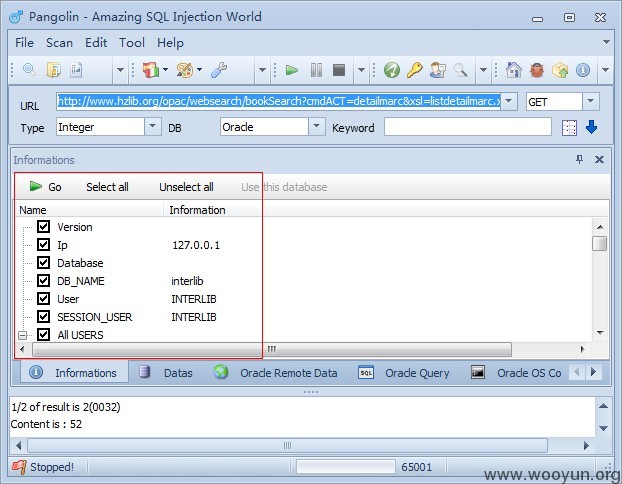This screenshot has width=622, height=484.
Task: Click the Stopped status flag icon
Action: pos(19,467)
